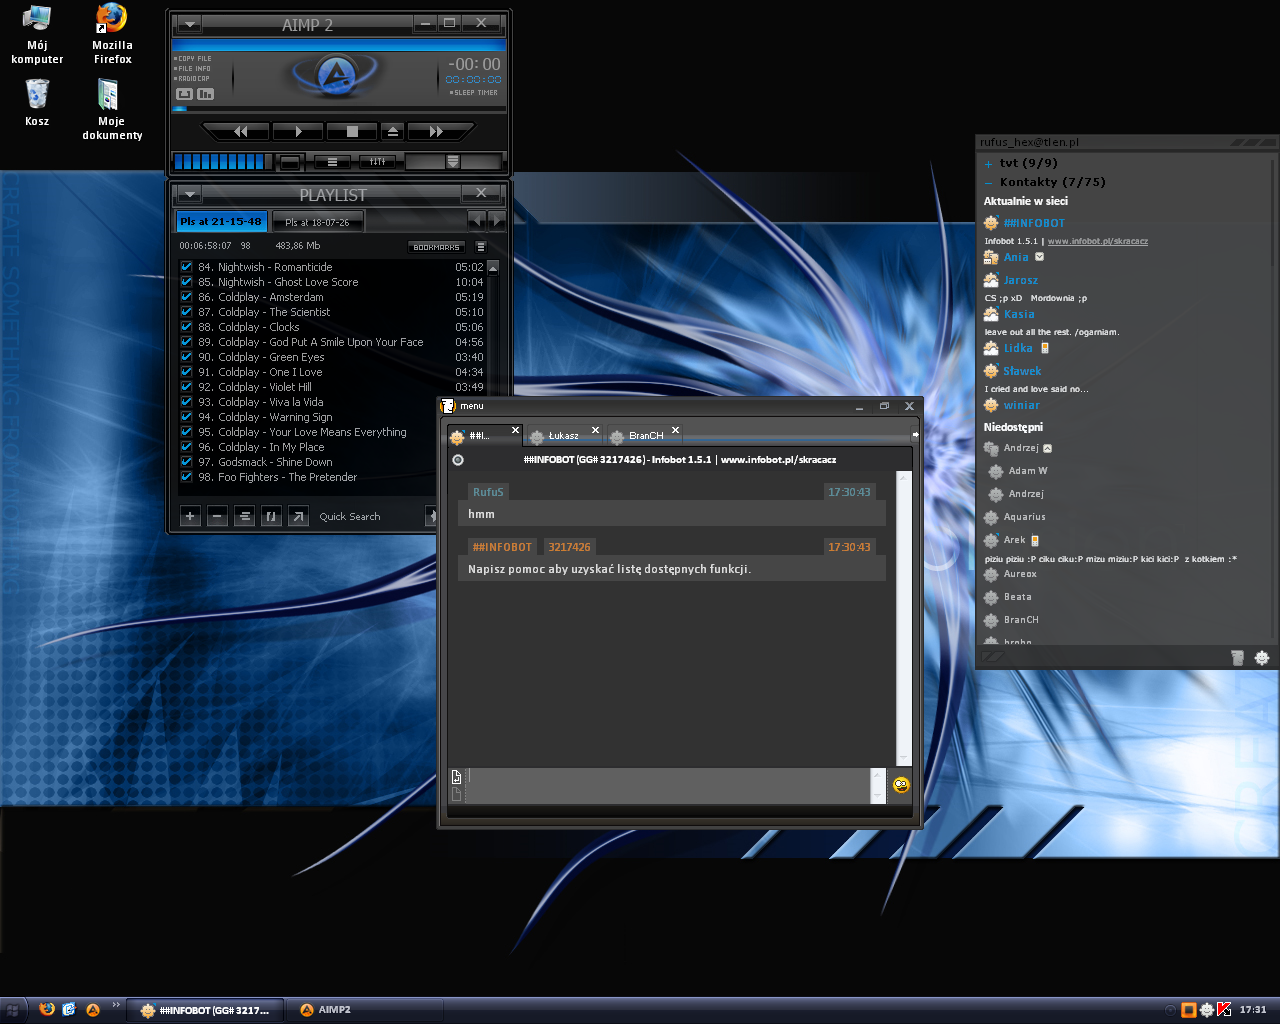Open playlist sort/misc button
The height and width of the screenshot is (1024, 1280).
(244, 516)
